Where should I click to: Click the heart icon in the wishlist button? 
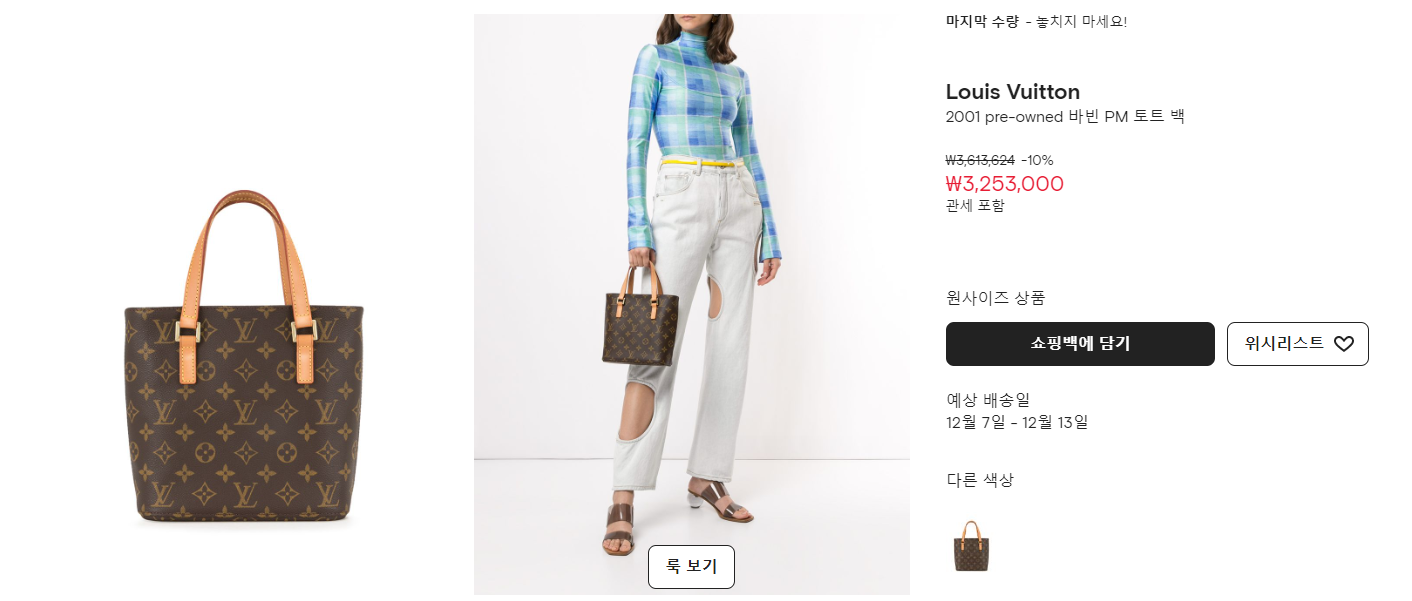[x=1344, y=344]
